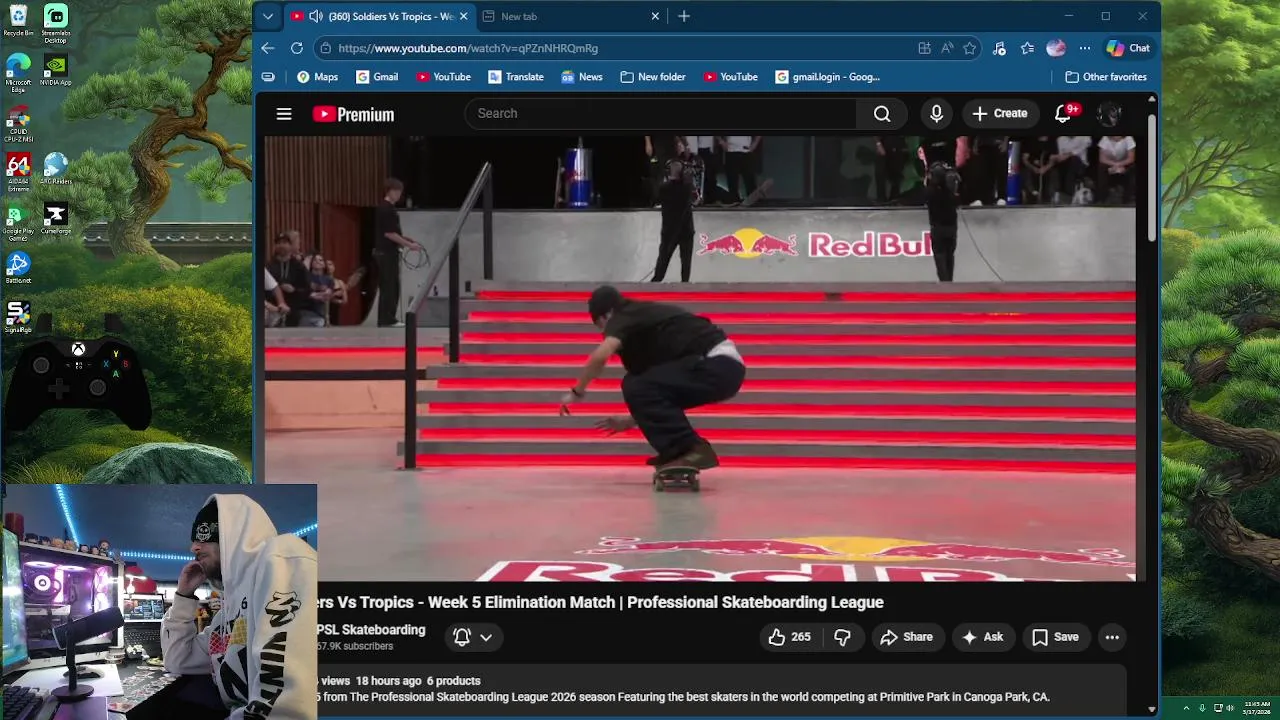Viewport: 1280px width, 720px height.
Task: Open ARC Raiders desktop shortcut
Action: click(56, 169)
